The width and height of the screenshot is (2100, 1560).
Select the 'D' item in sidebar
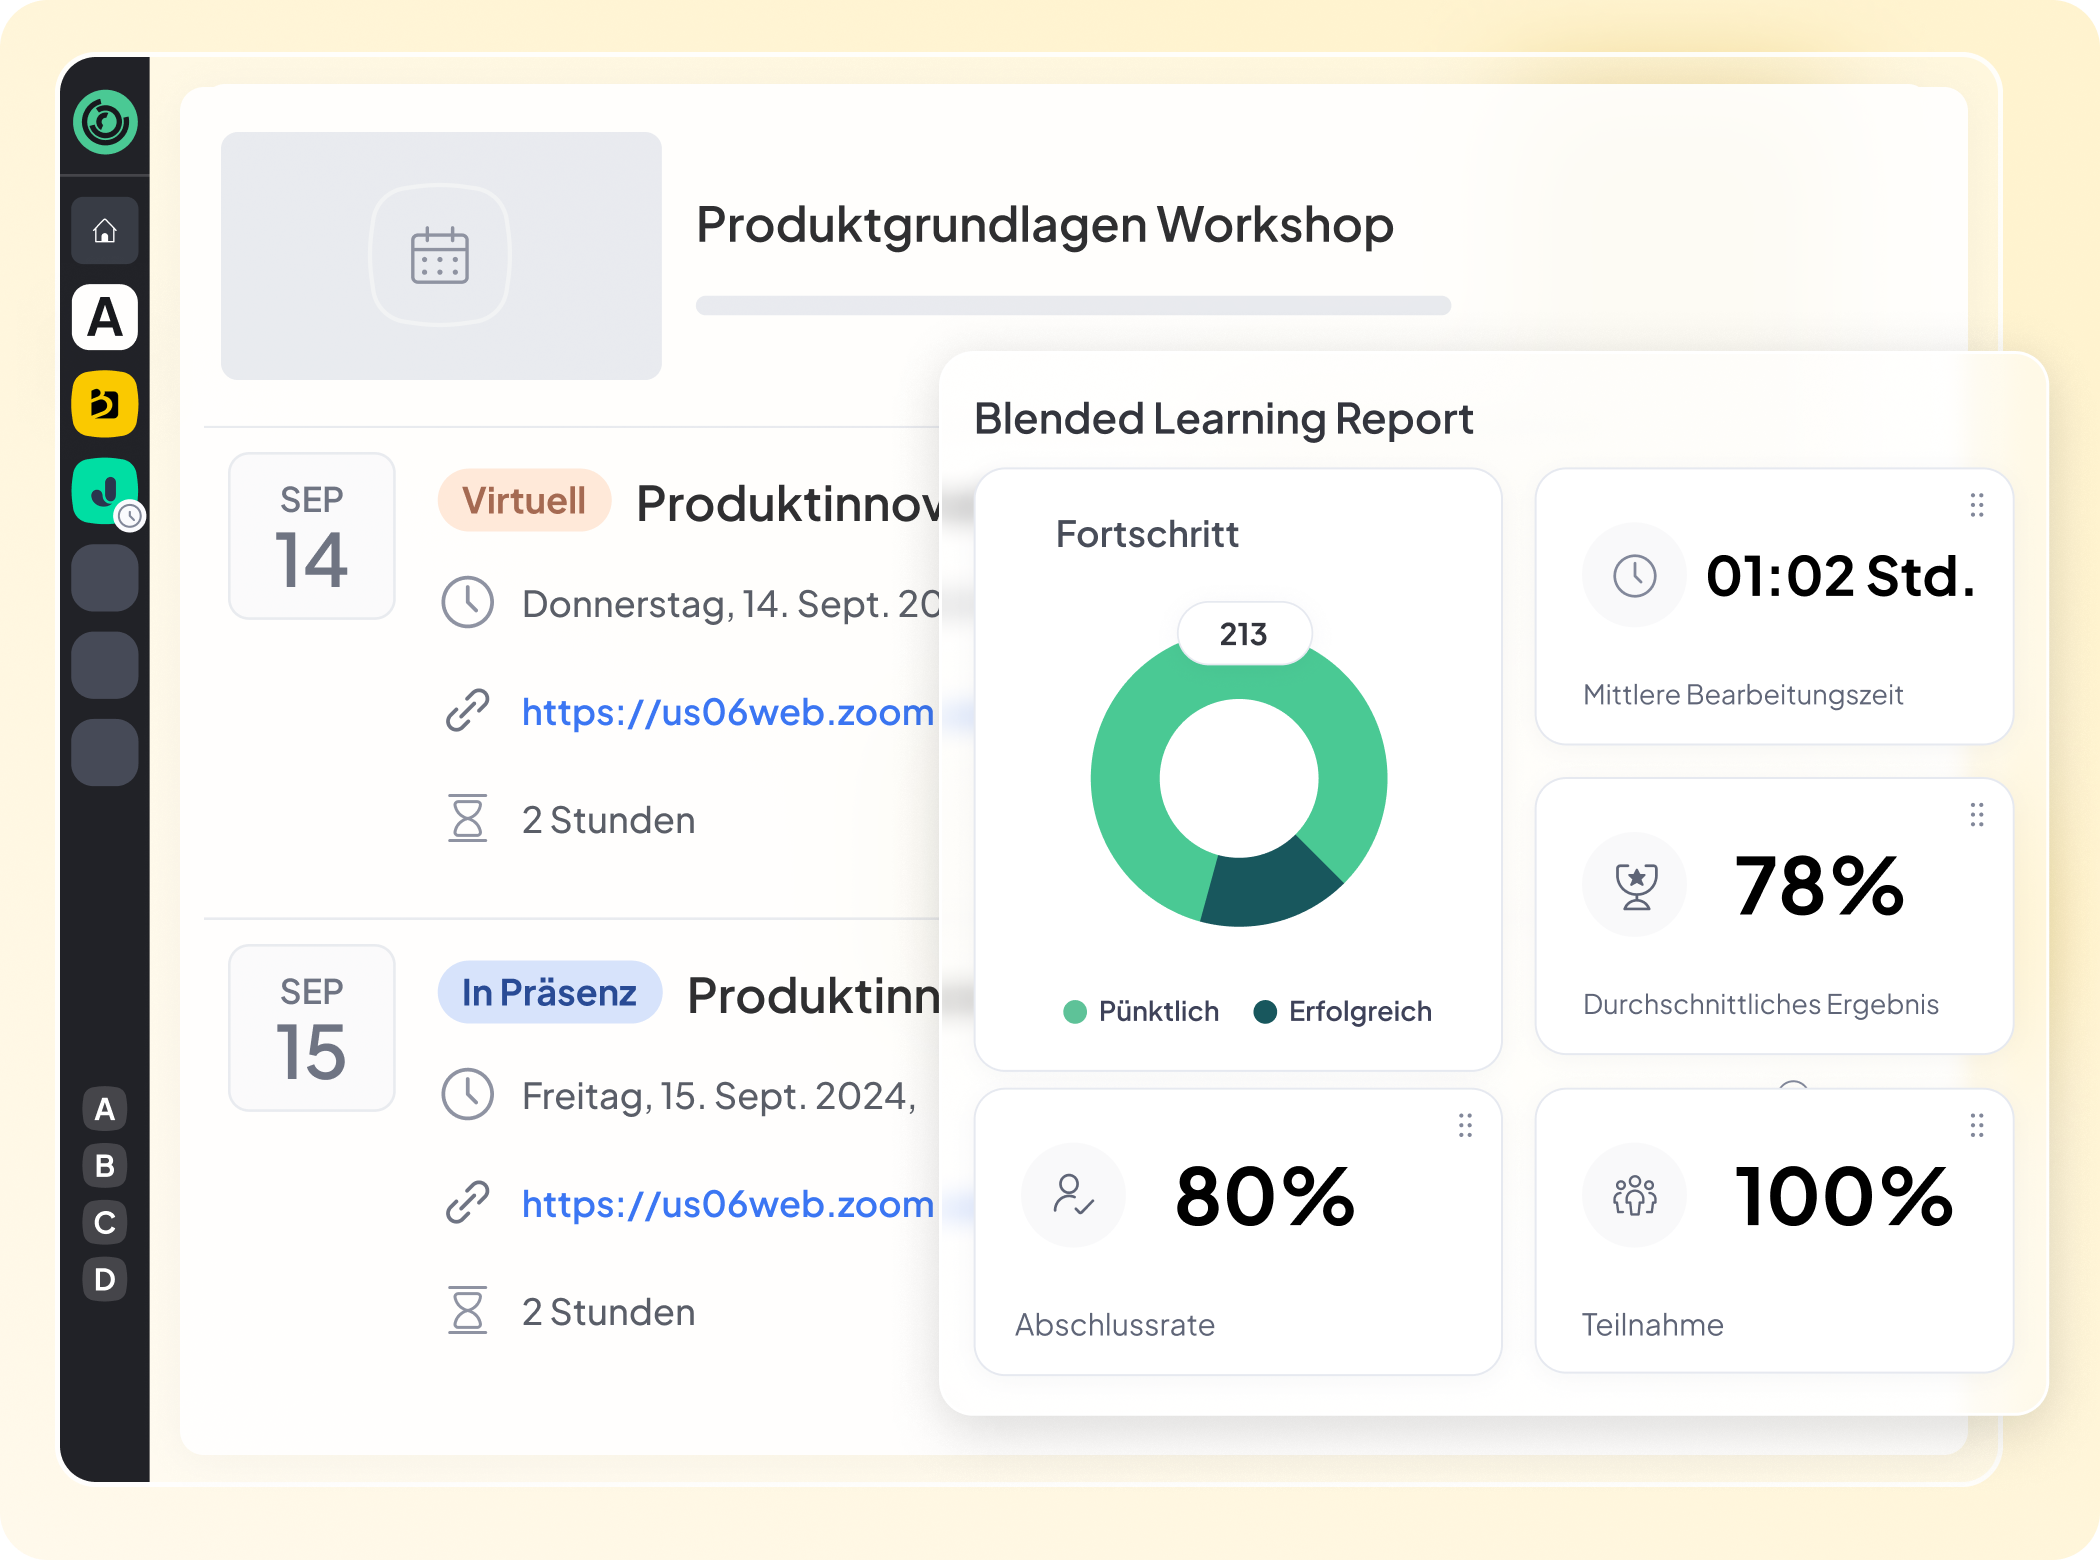105,1279
